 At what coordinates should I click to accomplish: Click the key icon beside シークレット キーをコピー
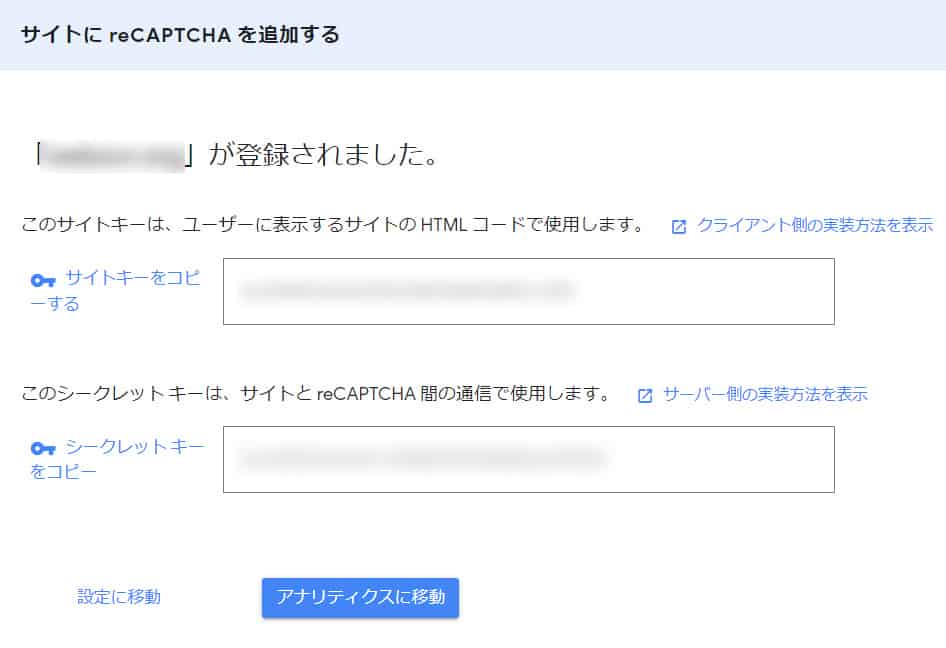point(44,448)
